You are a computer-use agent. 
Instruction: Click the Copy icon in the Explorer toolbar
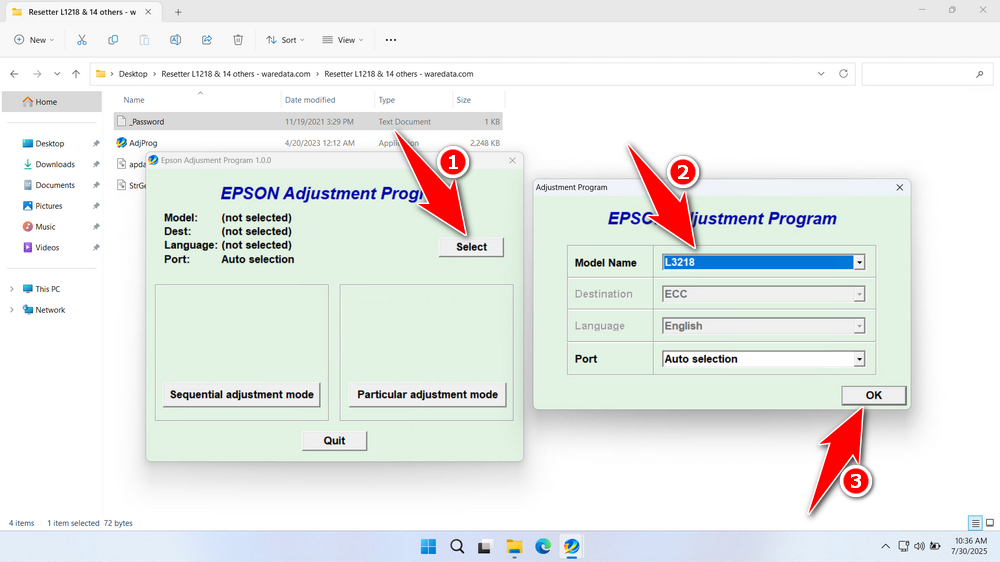[x=113, y=40]
